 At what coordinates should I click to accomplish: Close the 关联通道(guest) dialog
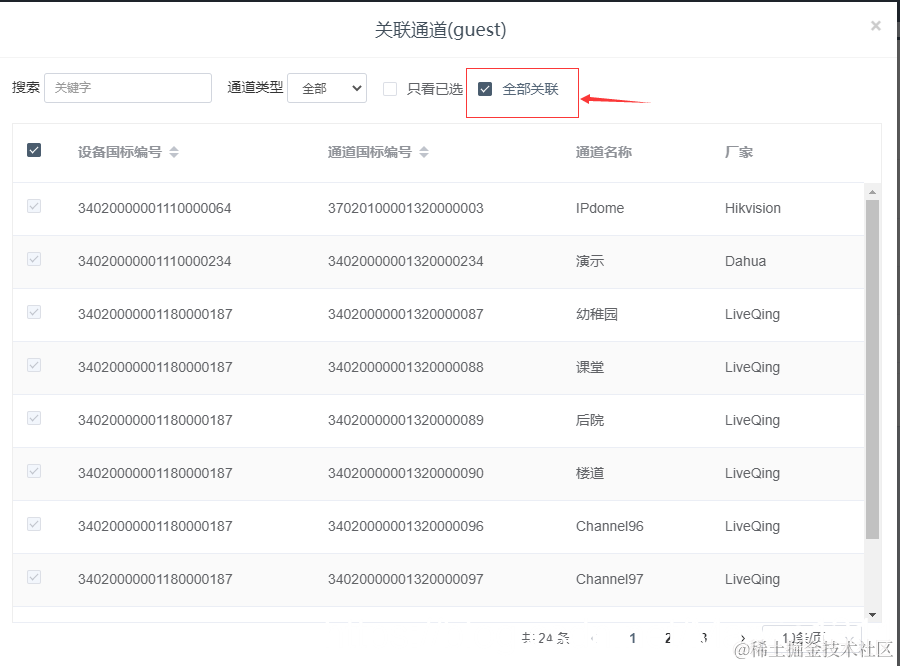[x=875, y=26]
